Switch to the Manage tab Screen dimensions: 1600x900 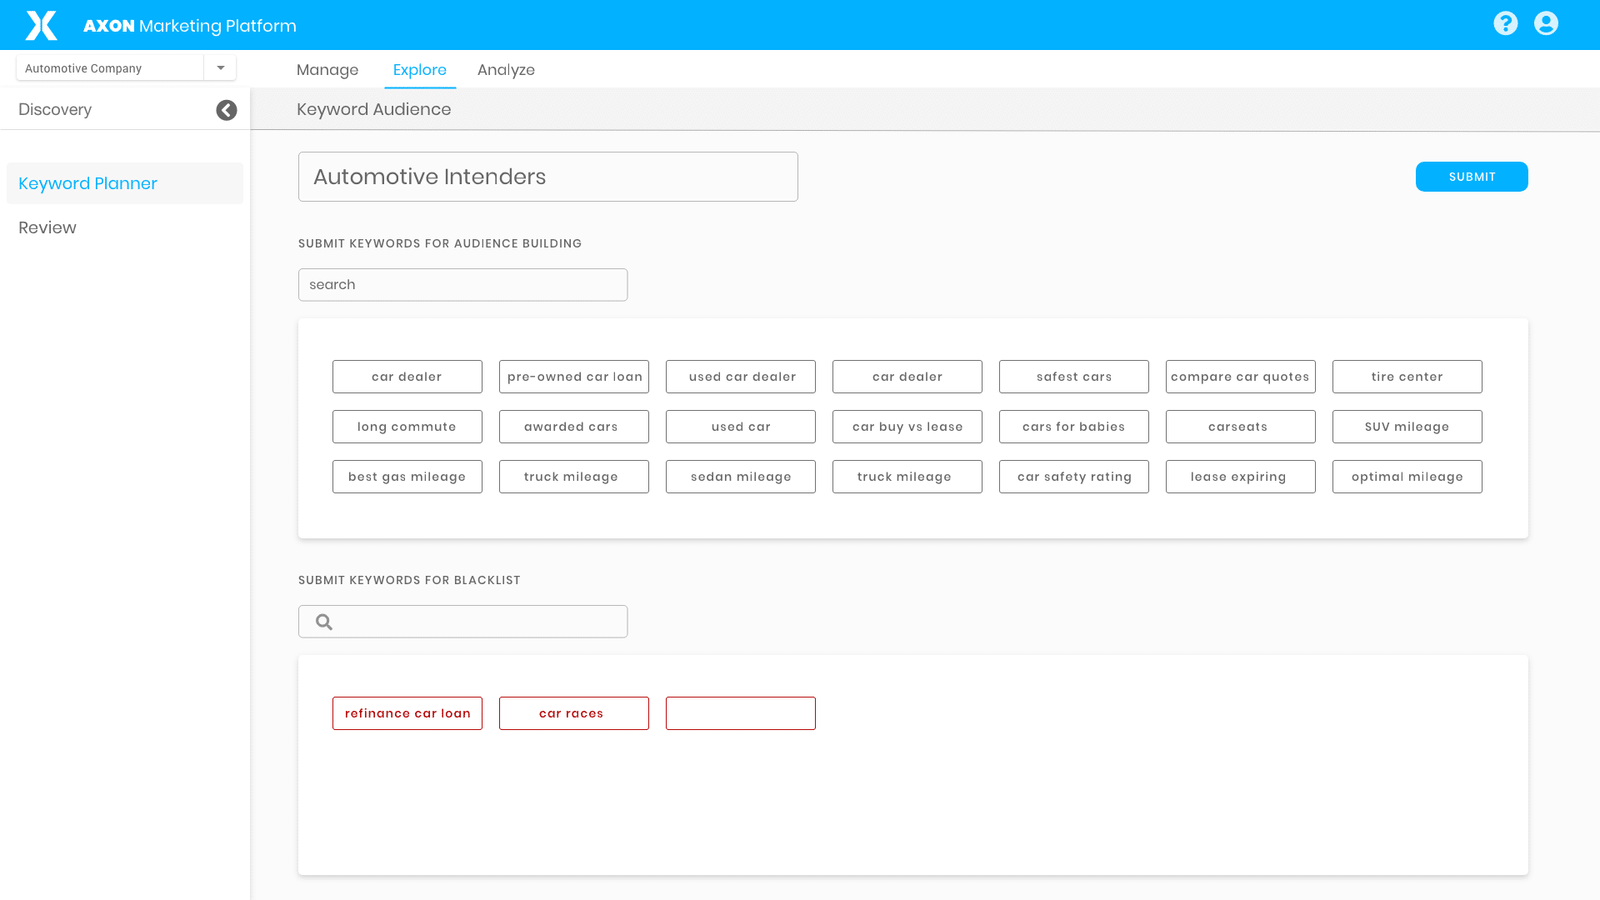click(x=327, y=70)
